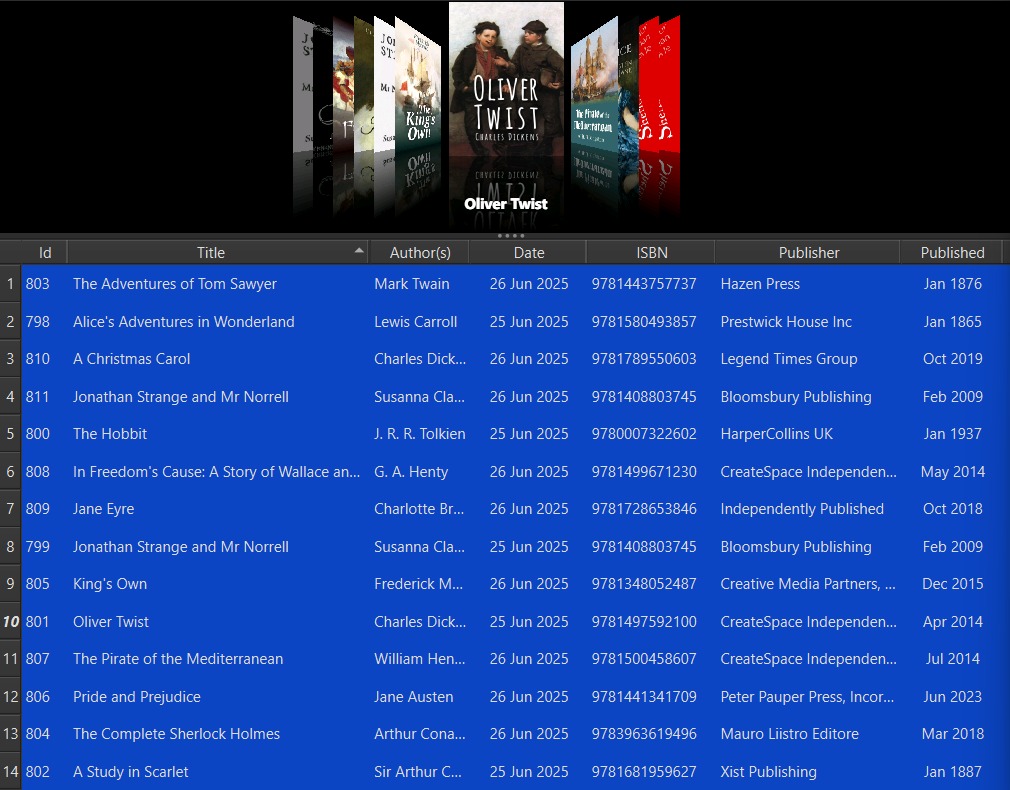1010x790 pixels.
Task: Click Id cell "811"
Action: pyautogui.click(x=37, y=397)
